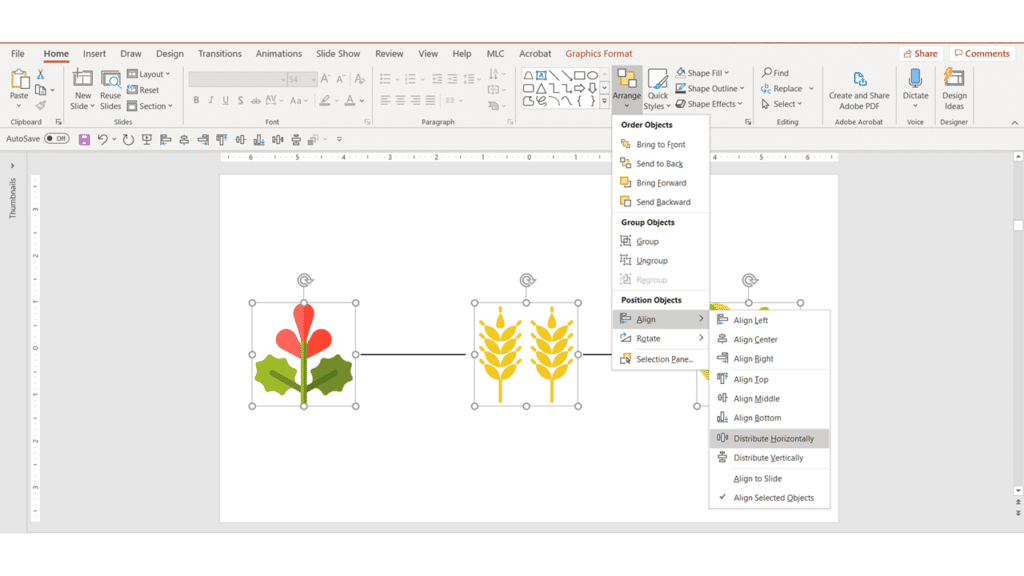The height and width of the screenshot is (576, 1024).
Task: Click the Paste icon in Clipboard
Action: click(x=19, y=81)
